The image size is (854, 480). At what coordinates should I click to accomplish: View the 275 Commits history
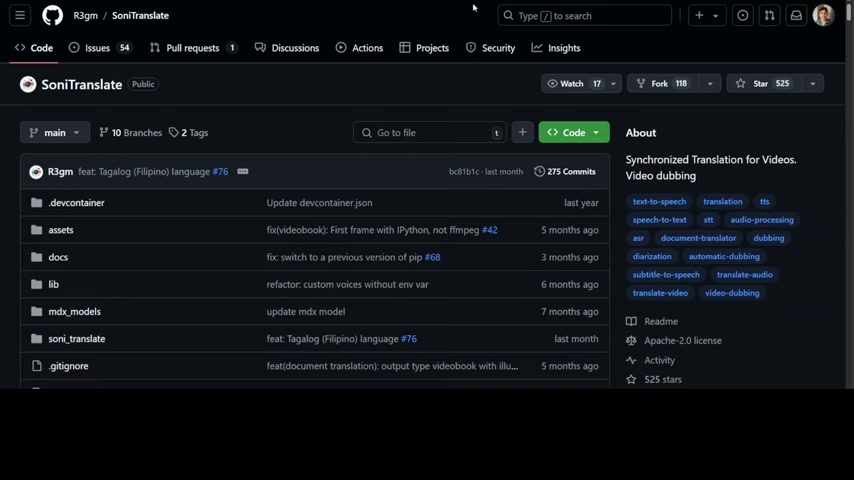[x=565, y=172]
